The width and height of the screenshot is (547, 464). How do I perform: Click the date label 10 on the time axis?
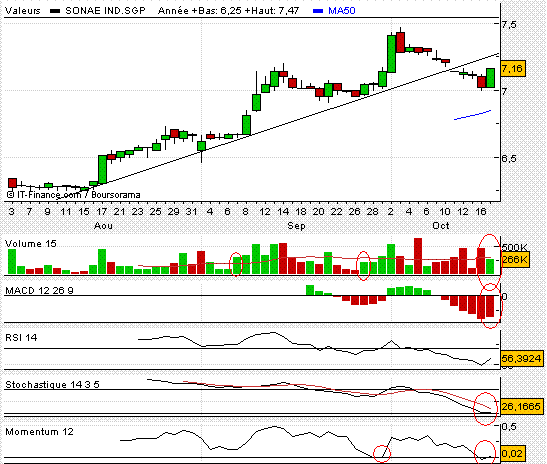(444, 211)
